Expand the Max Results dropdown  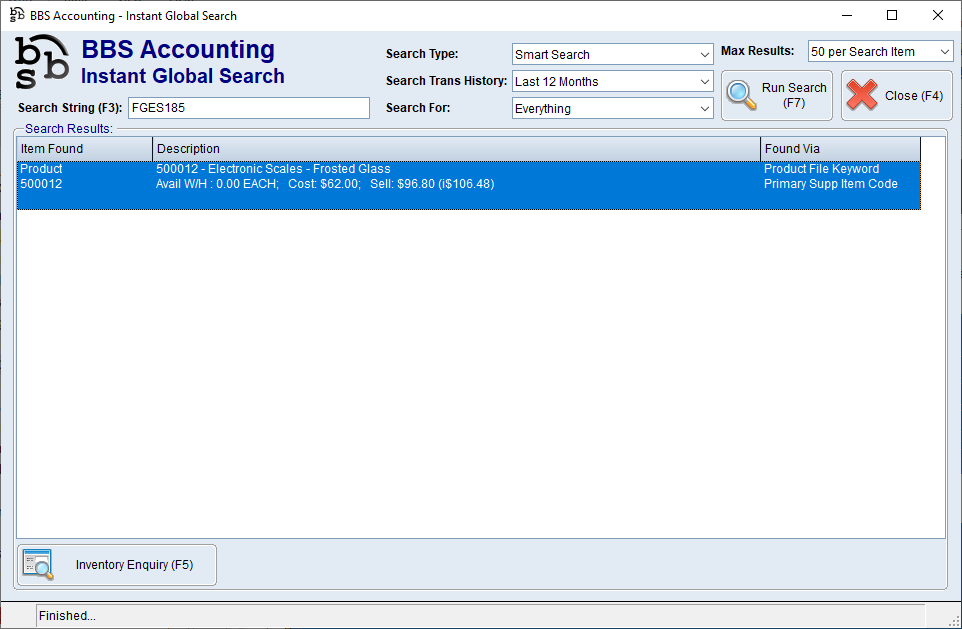880,51
